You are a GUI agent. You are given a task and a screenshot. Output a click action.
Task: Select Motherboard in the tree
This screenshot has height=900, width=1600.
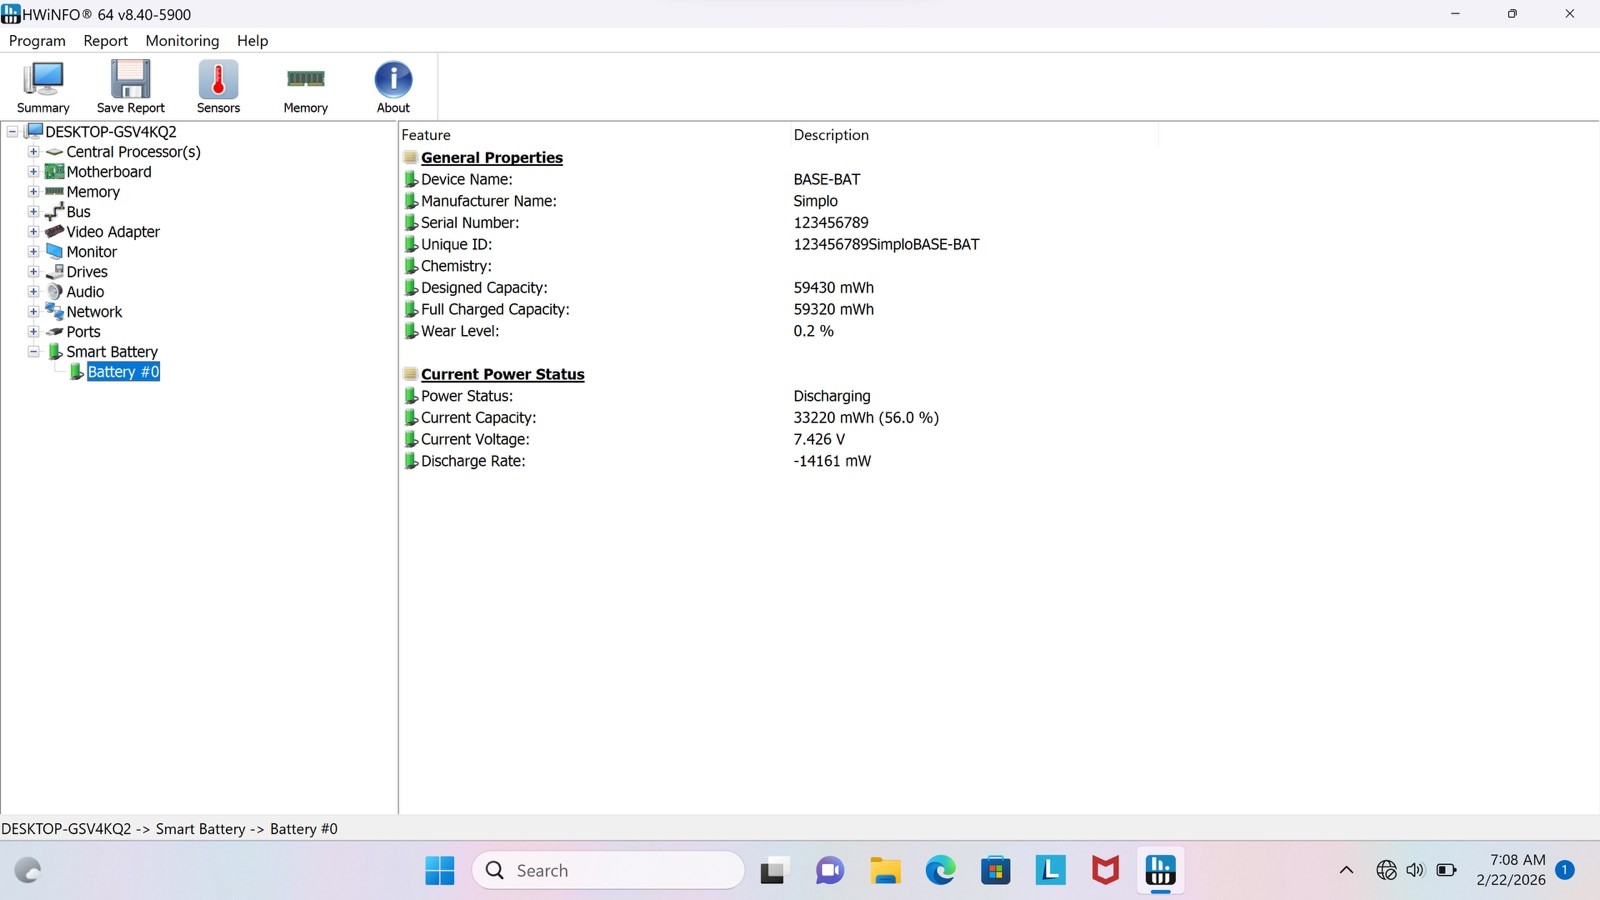109,172
